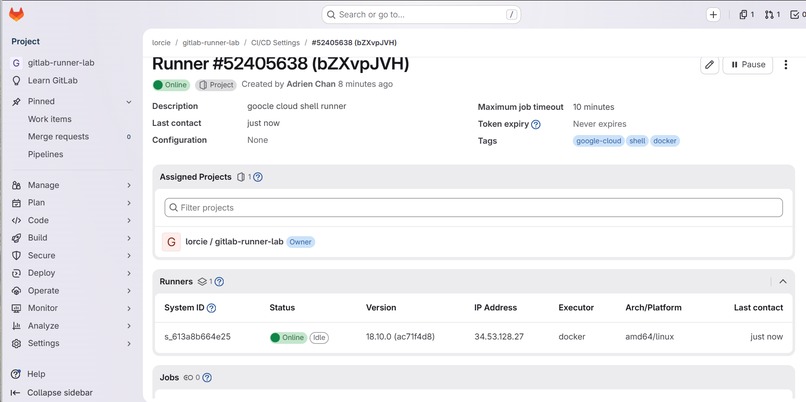Click the Pinned pin icon
Viewport: 806px width, 402px height.
[16, 101]
